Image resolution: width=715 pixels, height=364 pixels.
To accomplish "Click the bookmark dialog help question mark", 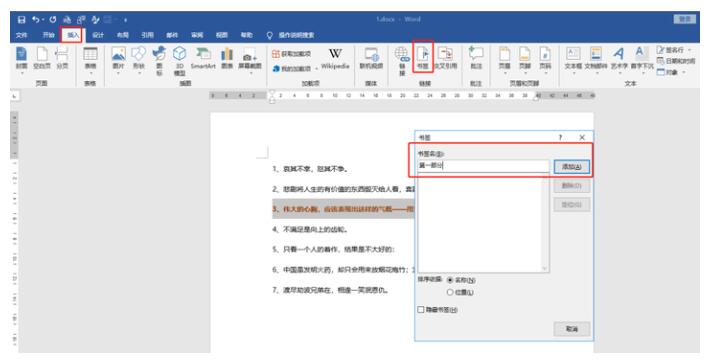I will point(560,137).
